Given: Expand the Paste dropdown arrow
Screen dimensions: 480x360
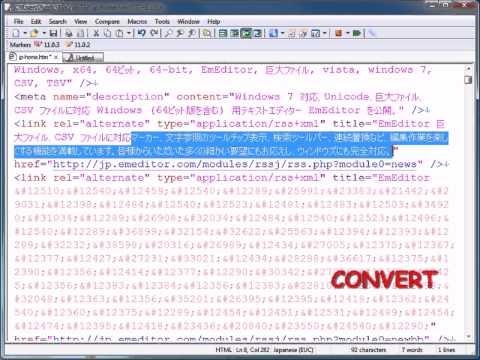Looking at the screenshot, I should [x=129, y=33].
